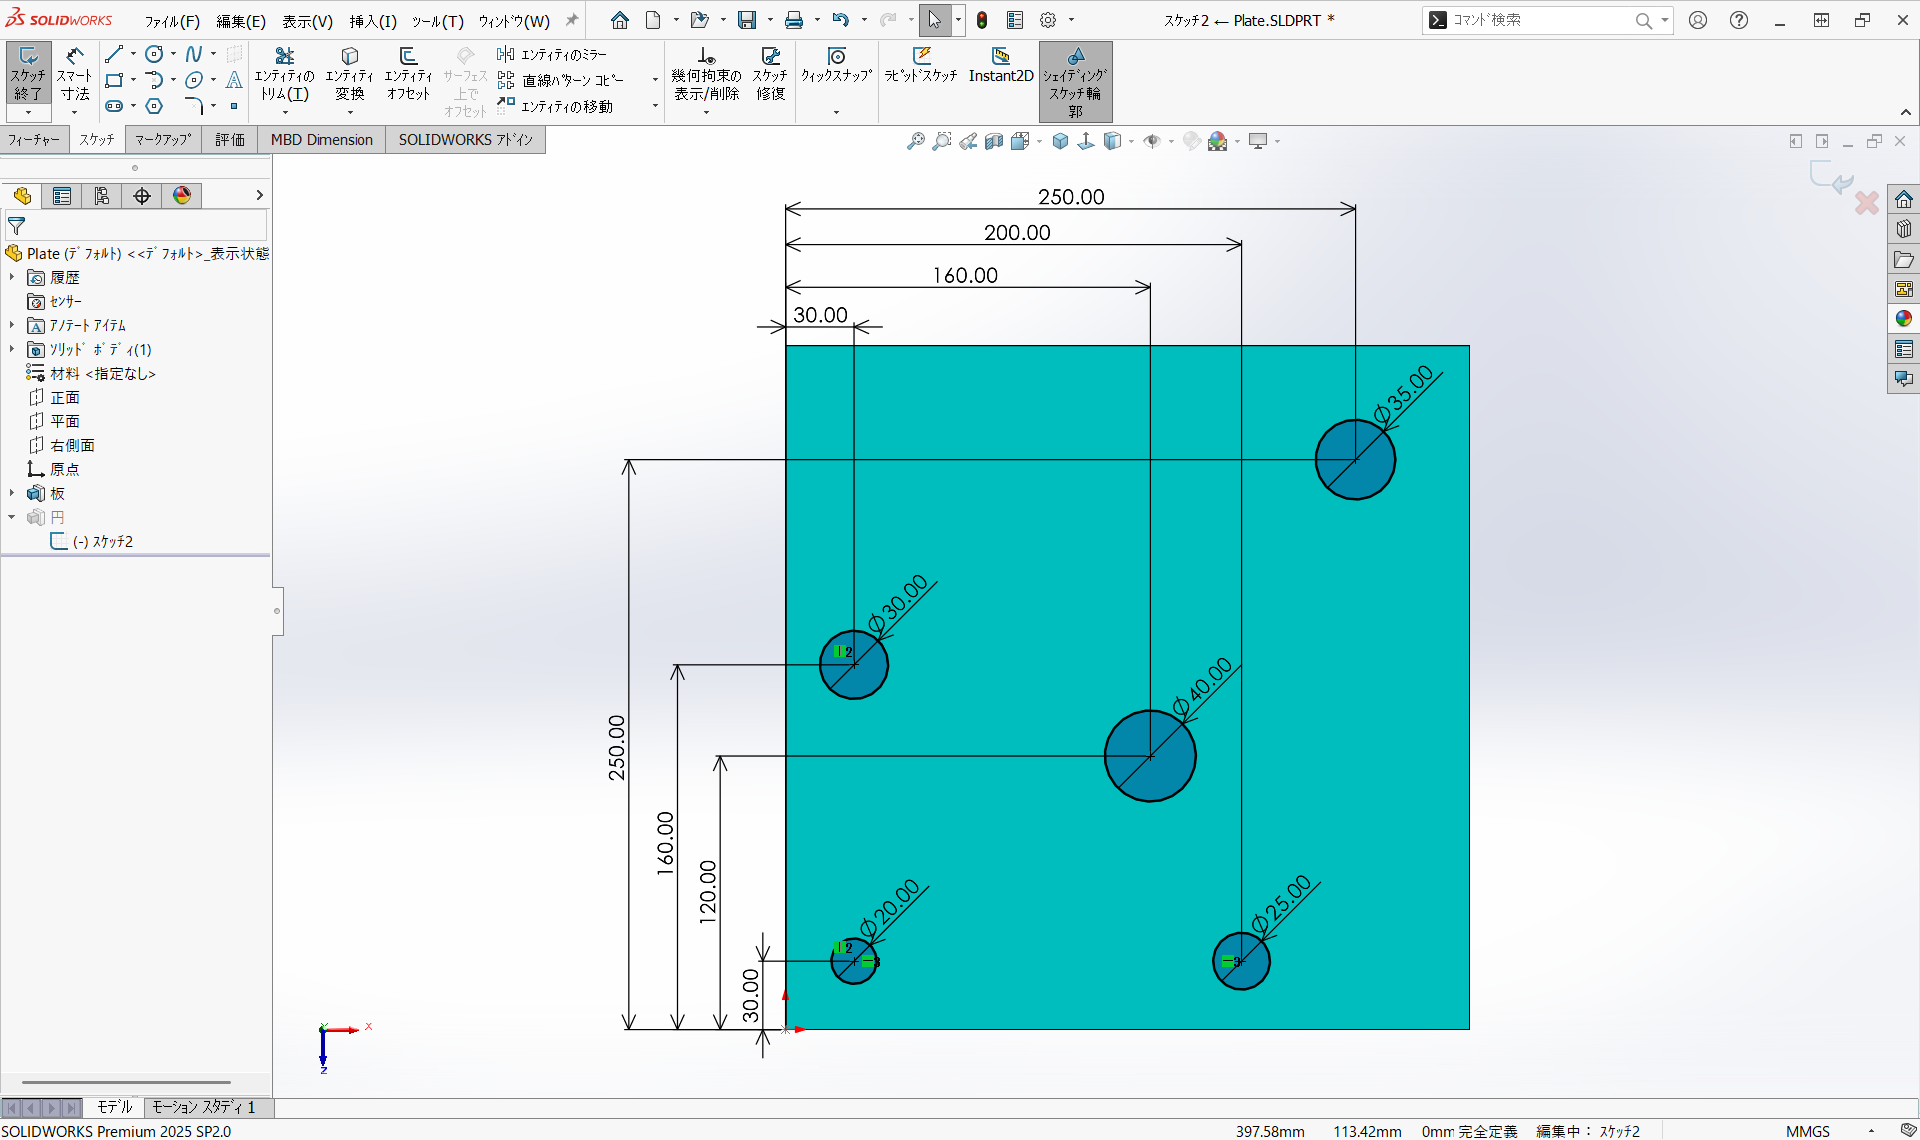Toggle Quick Snaps (クイックスナップ)
Viewport: 1920px width, 1140px height.
click(836, 65)
